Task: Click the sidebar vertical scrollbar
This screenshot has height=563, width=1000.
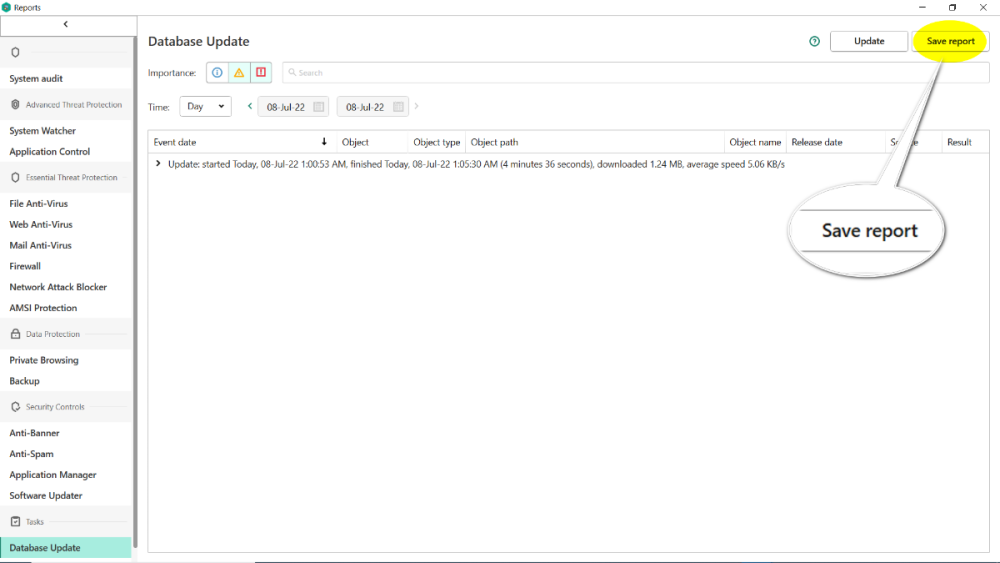Action: click(x=135, y=292)
